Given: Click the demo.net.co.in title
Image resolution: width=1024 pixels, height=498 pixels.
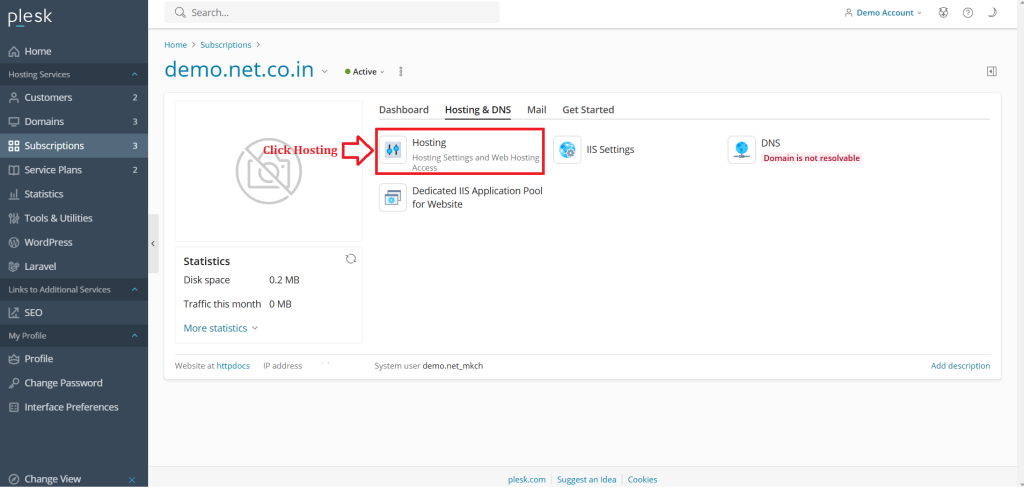Looking at the screenshot, I should coord(240,70).
